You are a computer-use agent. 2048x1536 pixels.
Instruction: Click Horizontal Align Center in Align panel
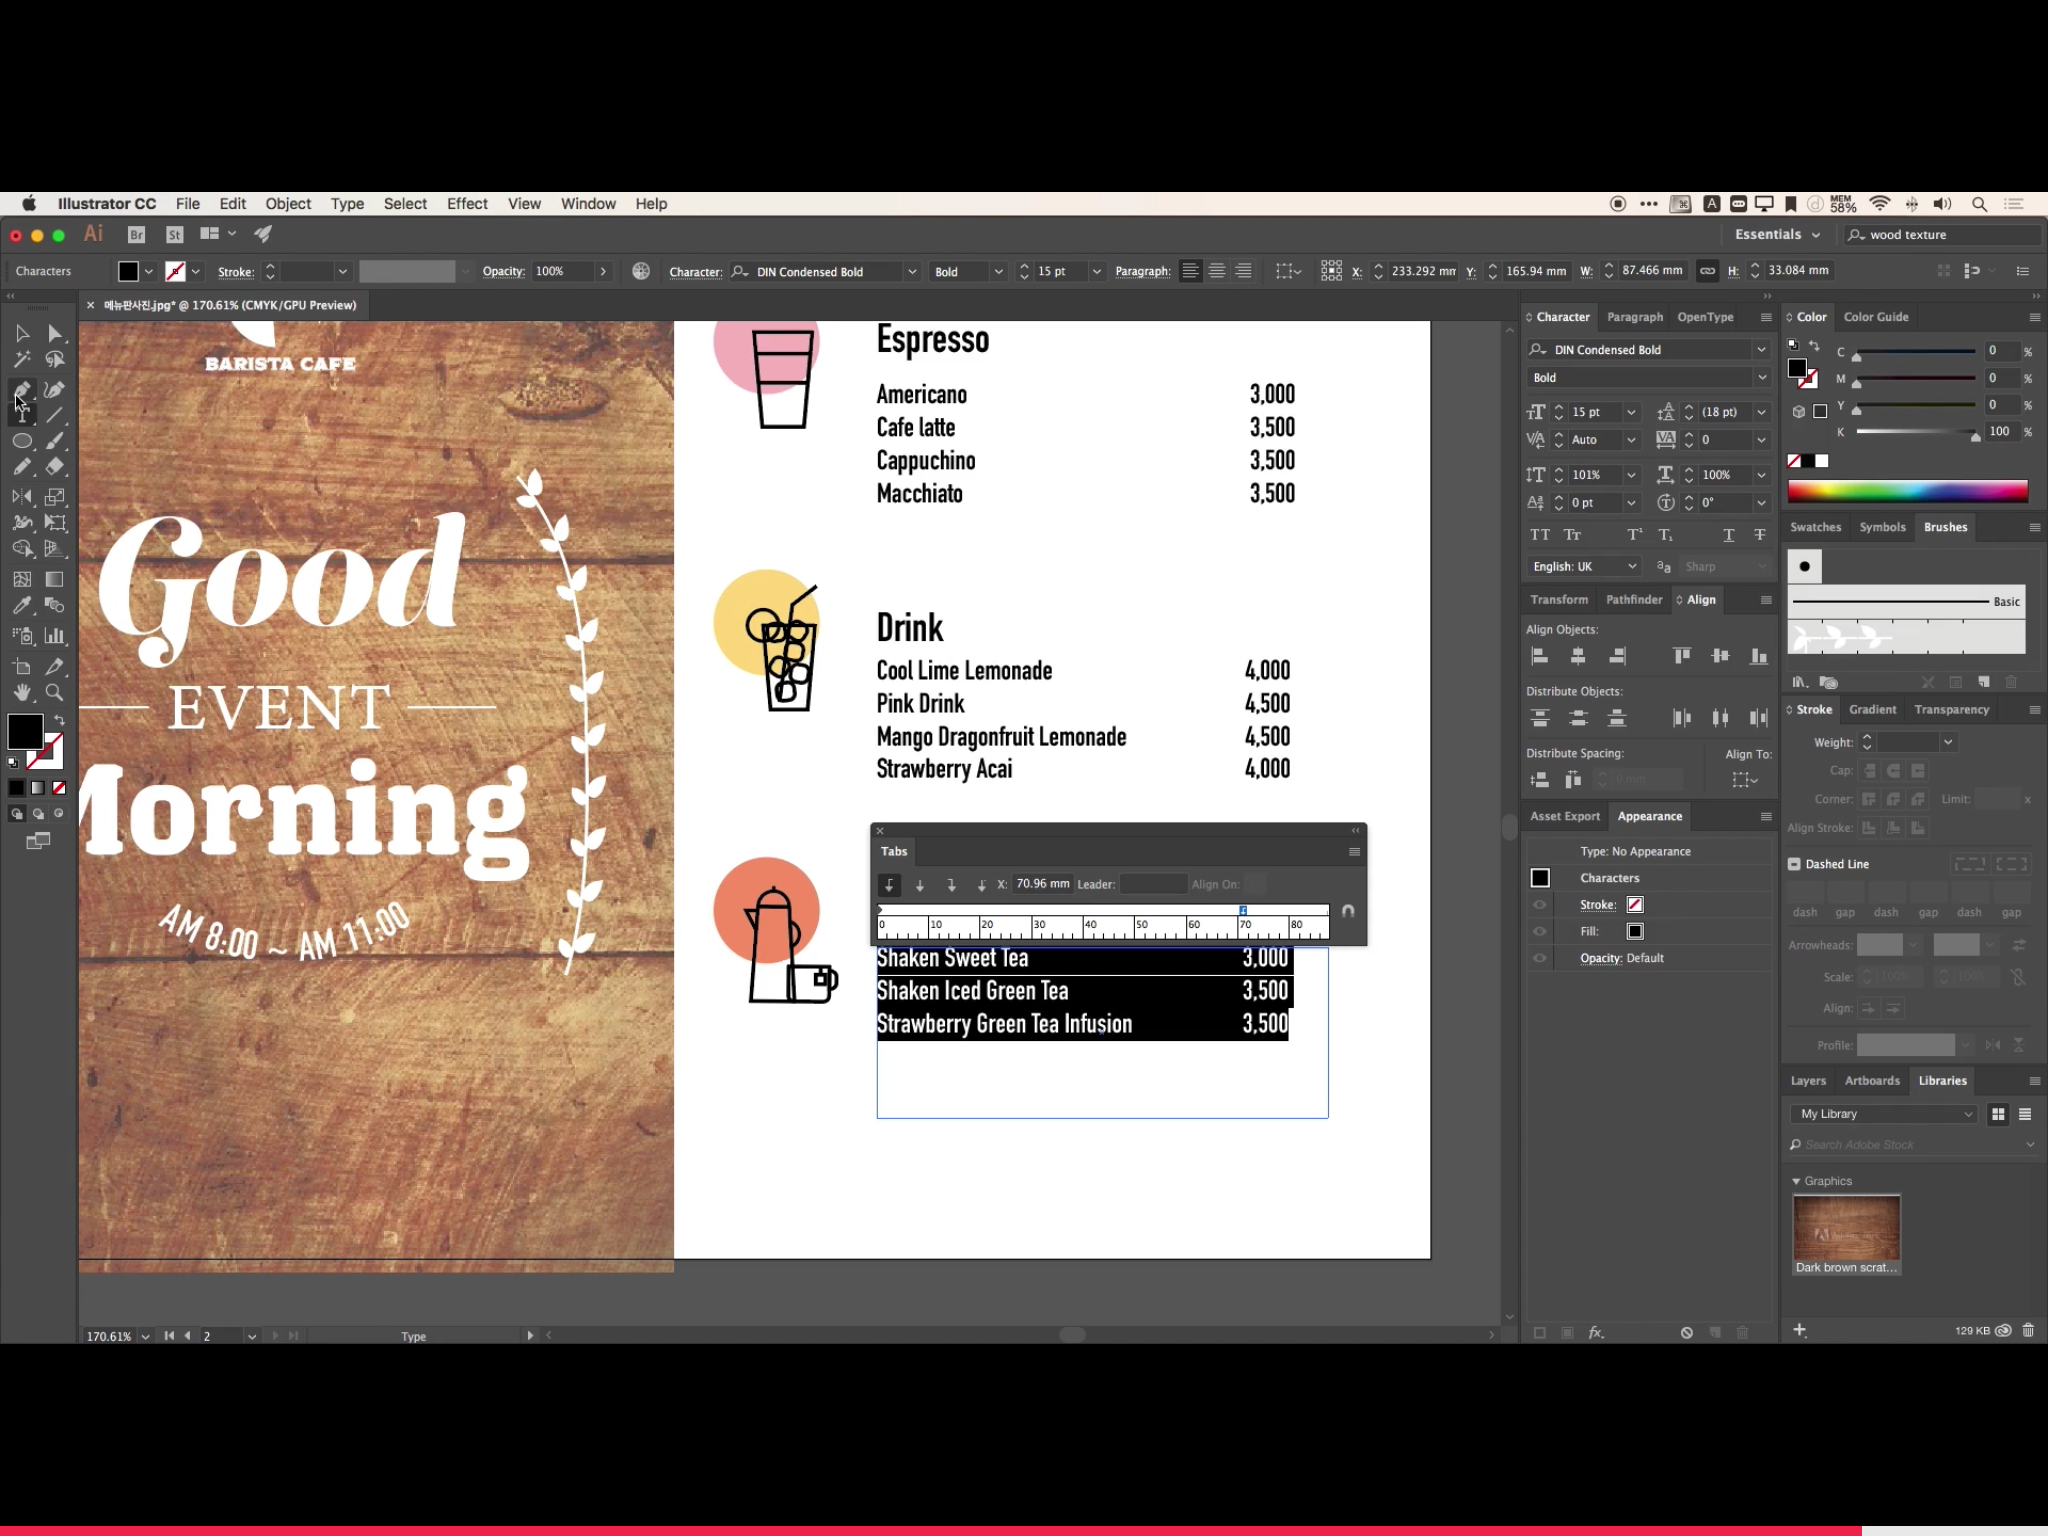[1578, 656]
